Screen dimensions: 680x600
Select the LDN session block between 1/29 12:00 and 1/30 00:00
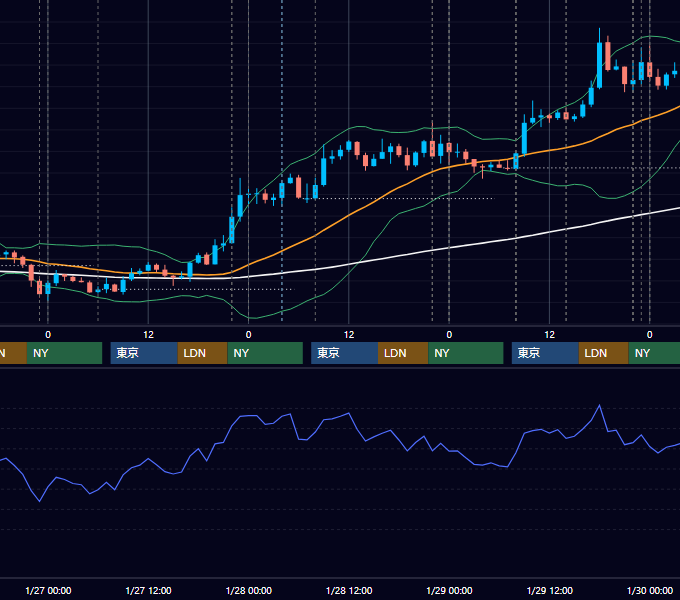pos(604,353)
